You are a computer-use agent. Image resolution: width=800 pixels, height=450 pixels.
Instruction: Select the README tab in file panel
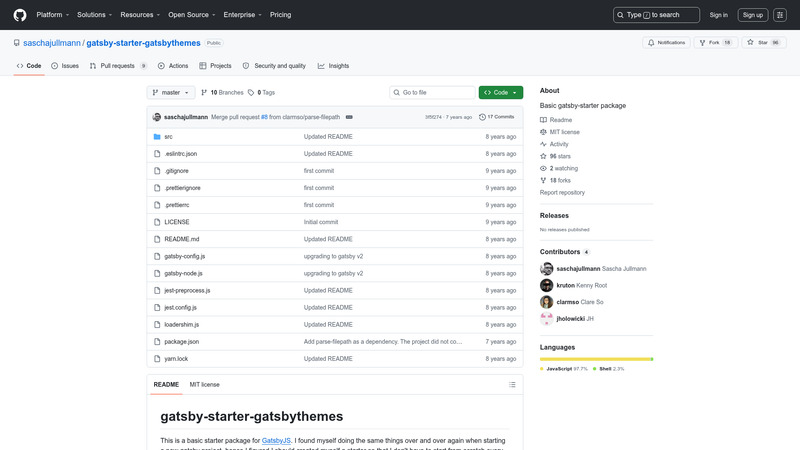click(166, 385)
